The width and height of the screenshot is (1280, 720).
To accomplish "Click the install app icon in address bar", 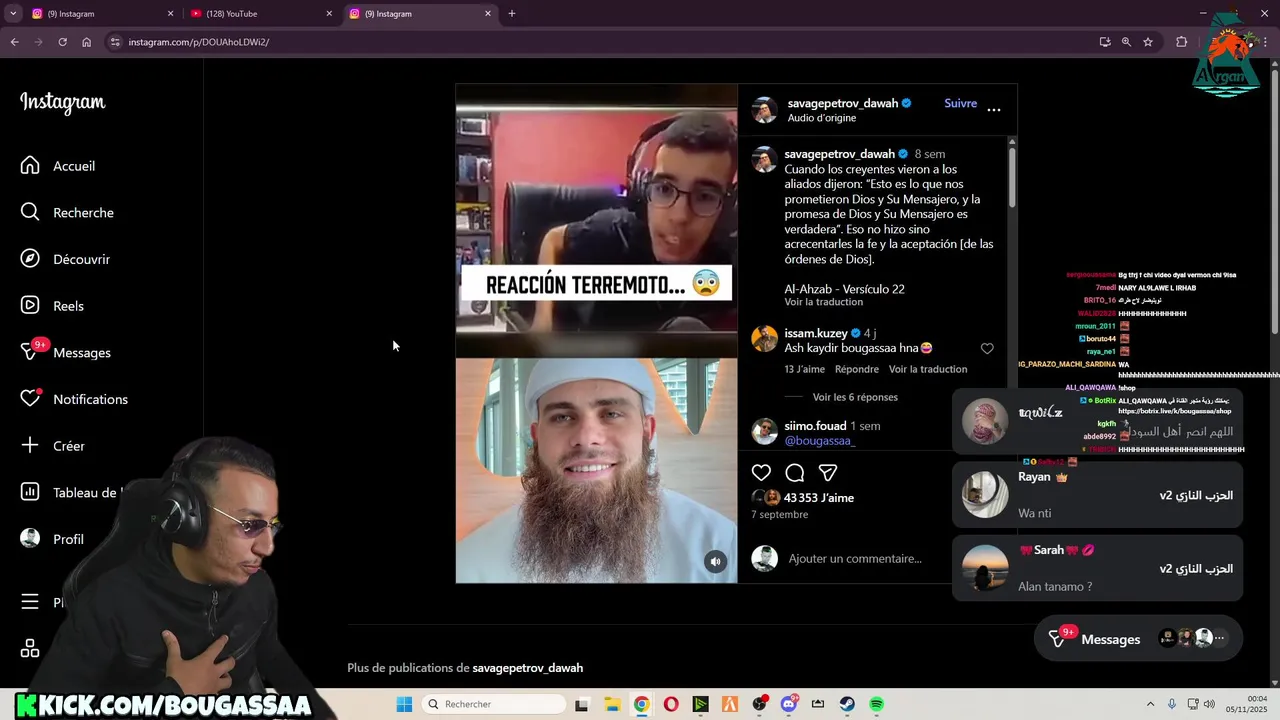I will coord(1104,42).
